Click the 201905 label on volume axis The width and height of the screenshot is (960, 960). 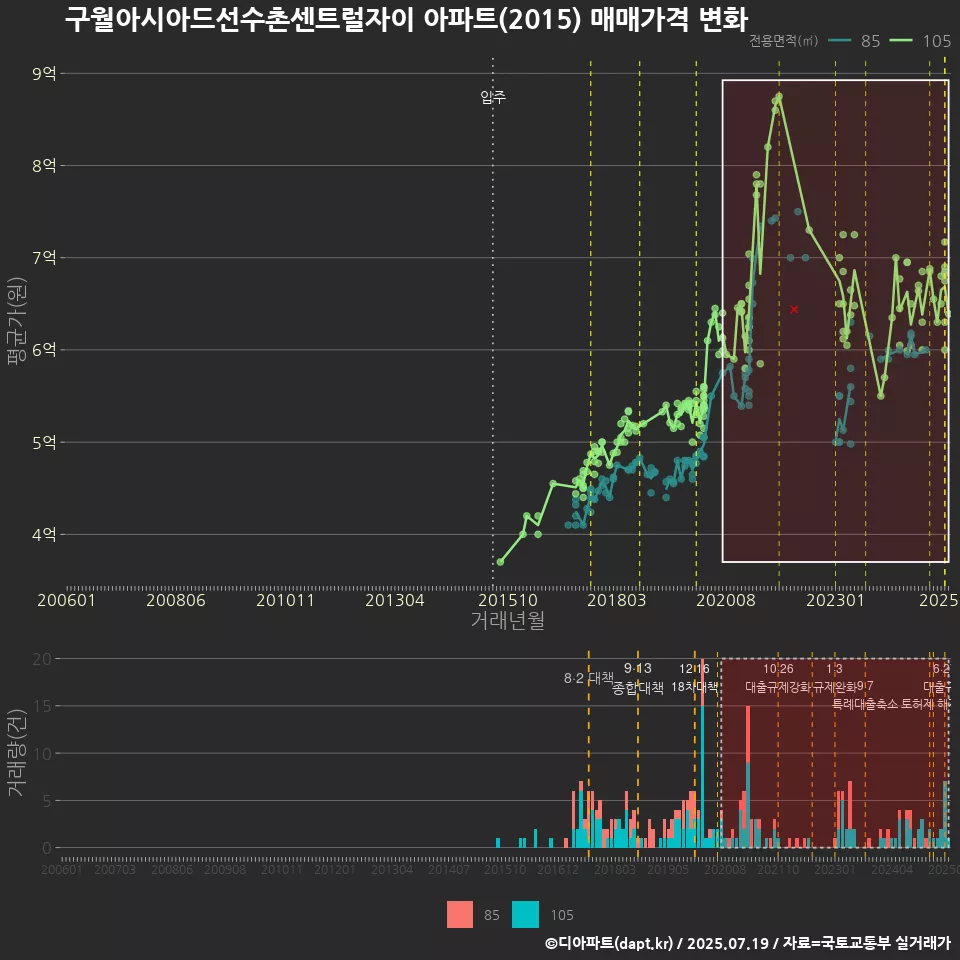click(668, 869)
